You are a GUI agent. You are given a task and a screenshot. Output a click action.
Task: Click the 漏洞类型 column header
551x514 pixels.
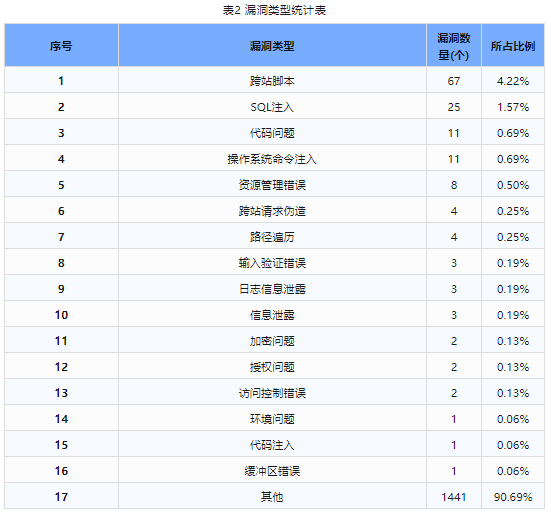click(272, 46)
